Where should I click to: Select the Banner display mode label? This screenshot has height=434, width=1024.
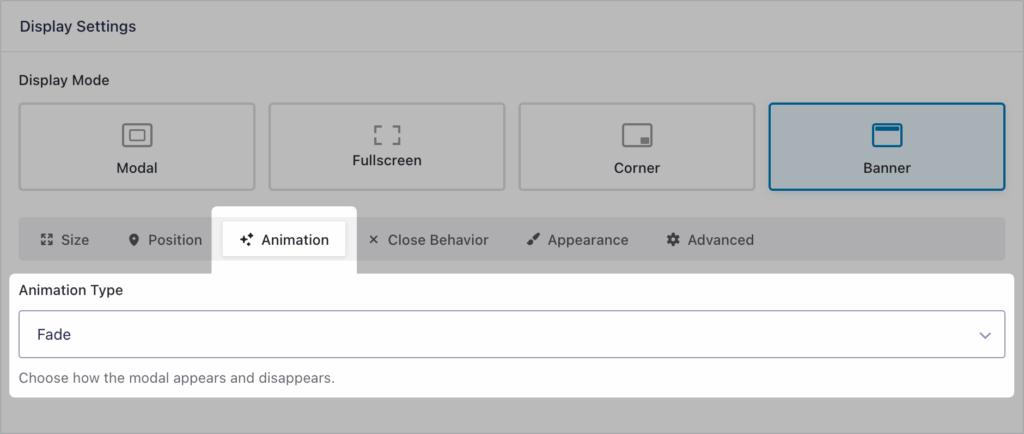pos(886,168)
